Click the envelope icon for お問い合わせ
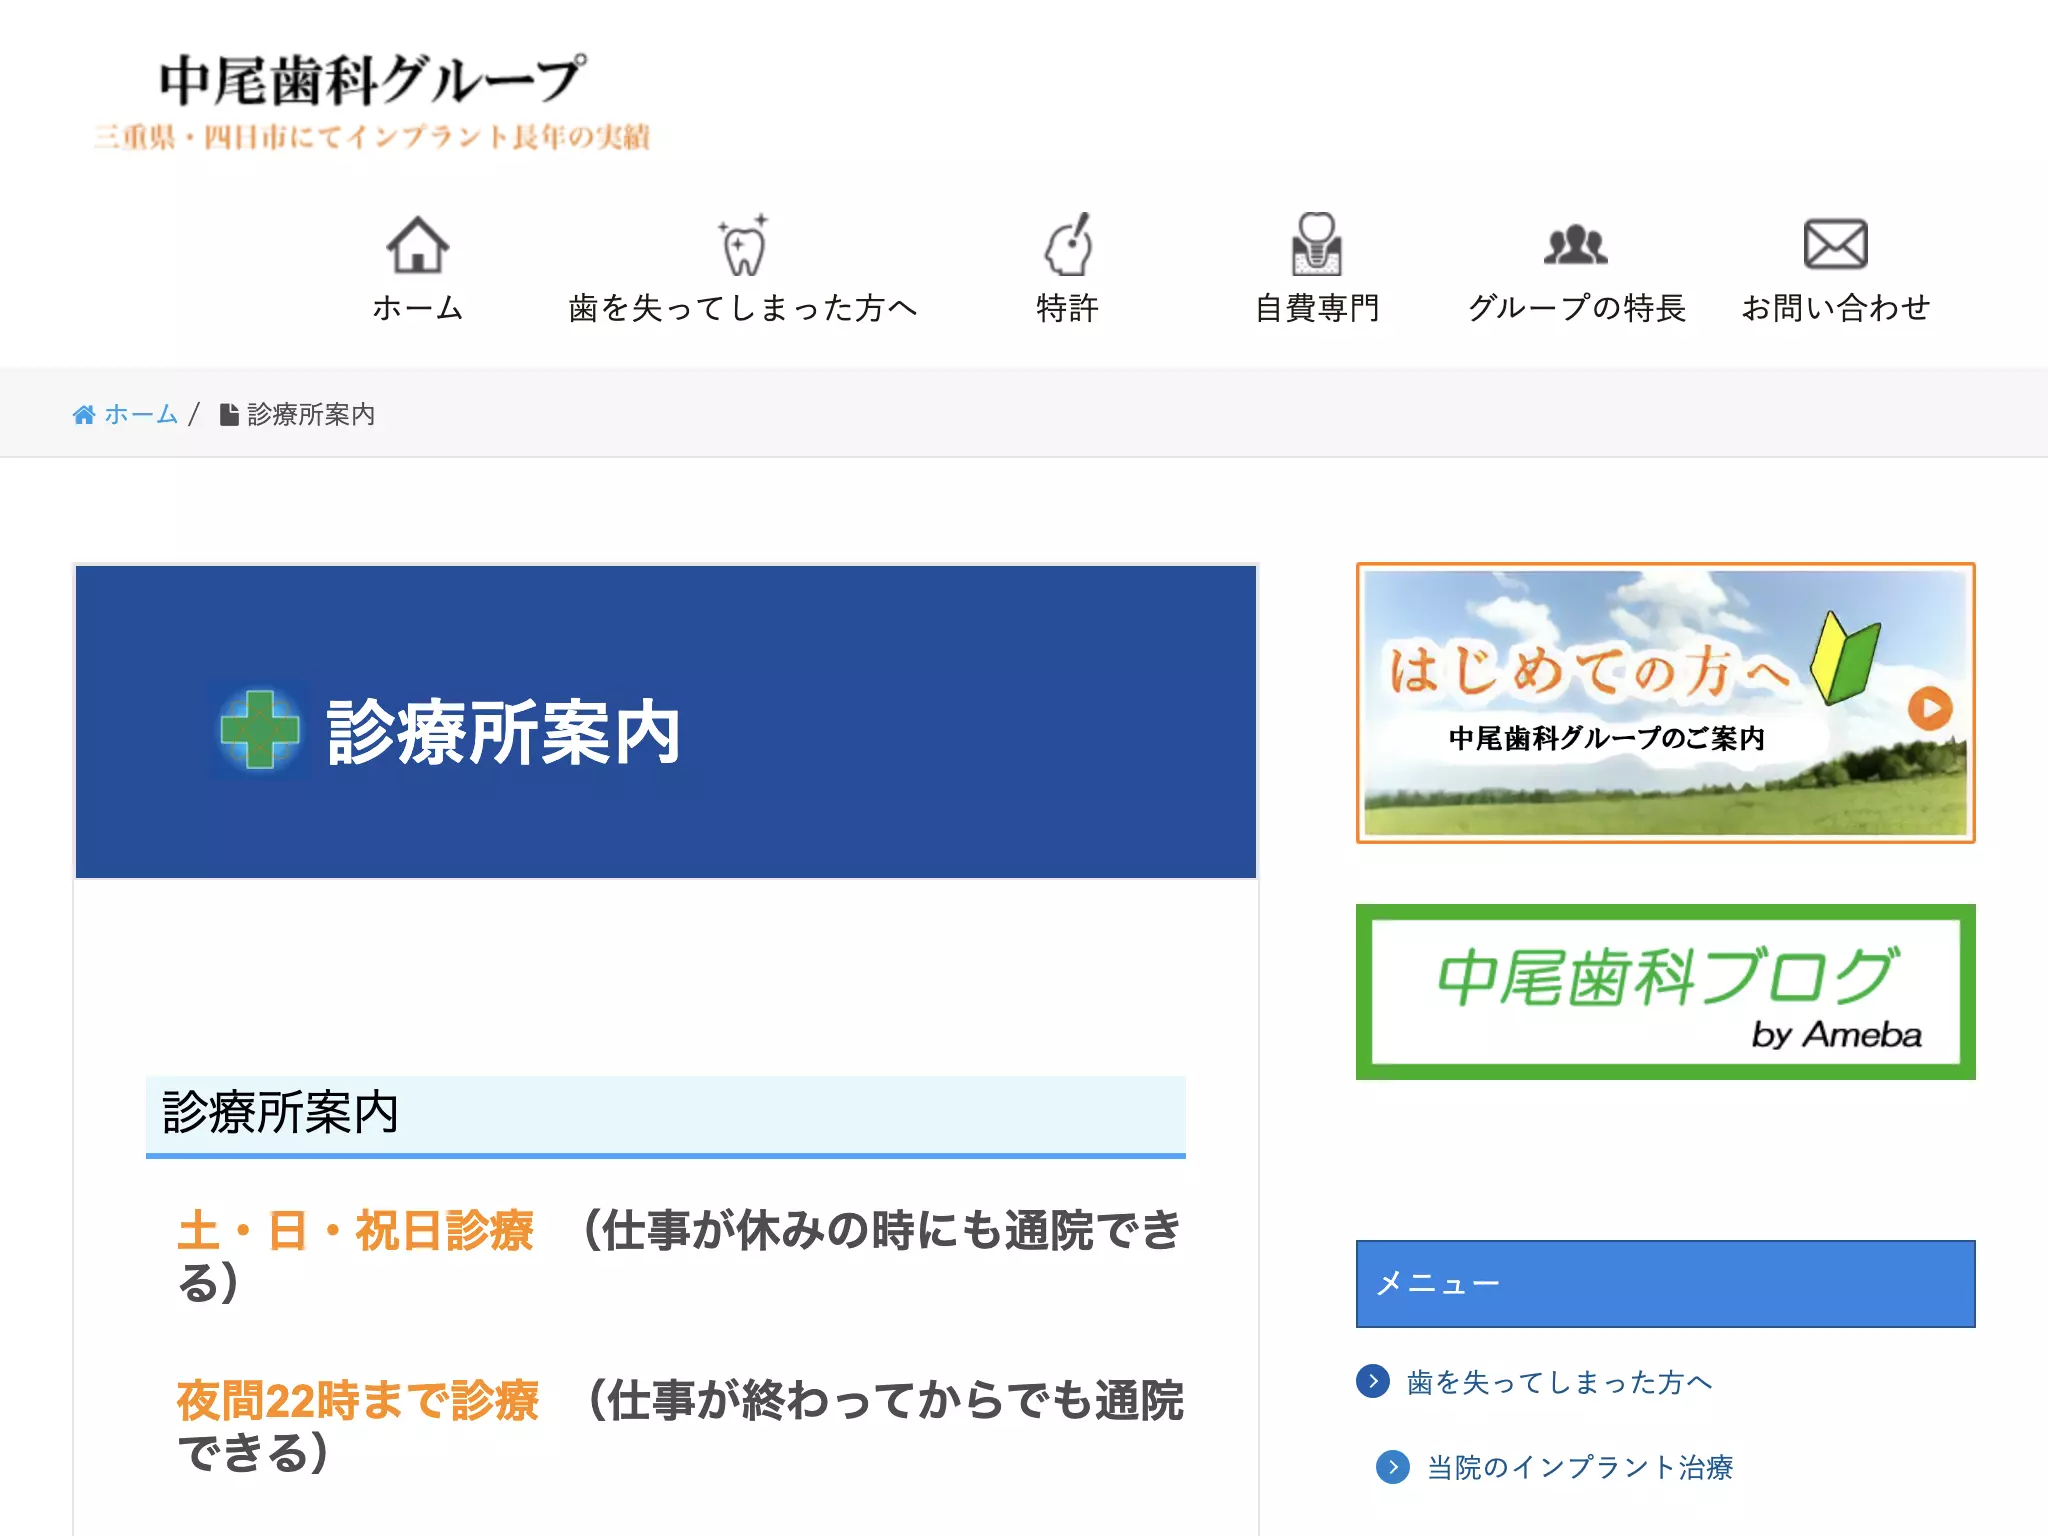 click(x=1835, y=244)
